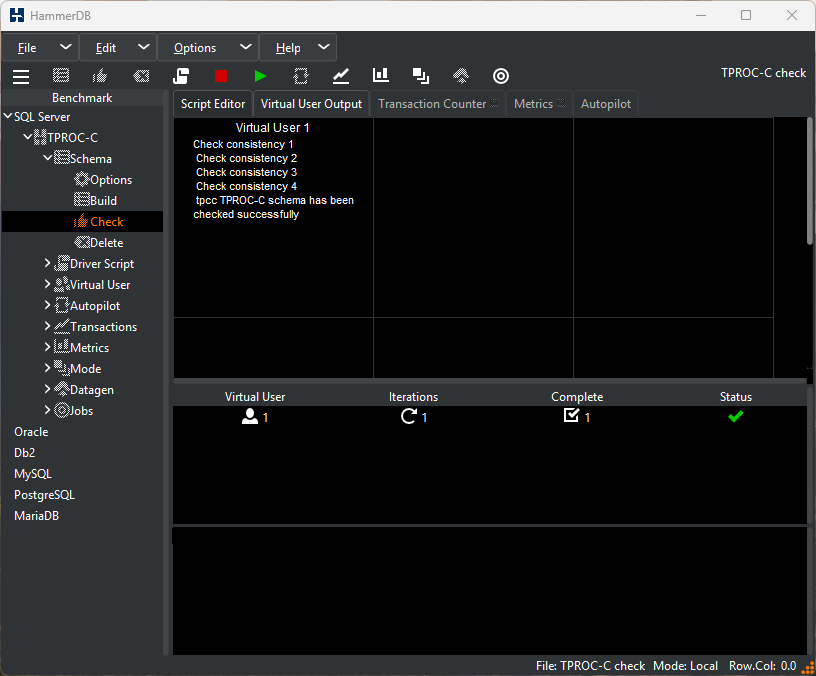Expand the Driver Script tree node
816x676 pixels.
(47, 263)
